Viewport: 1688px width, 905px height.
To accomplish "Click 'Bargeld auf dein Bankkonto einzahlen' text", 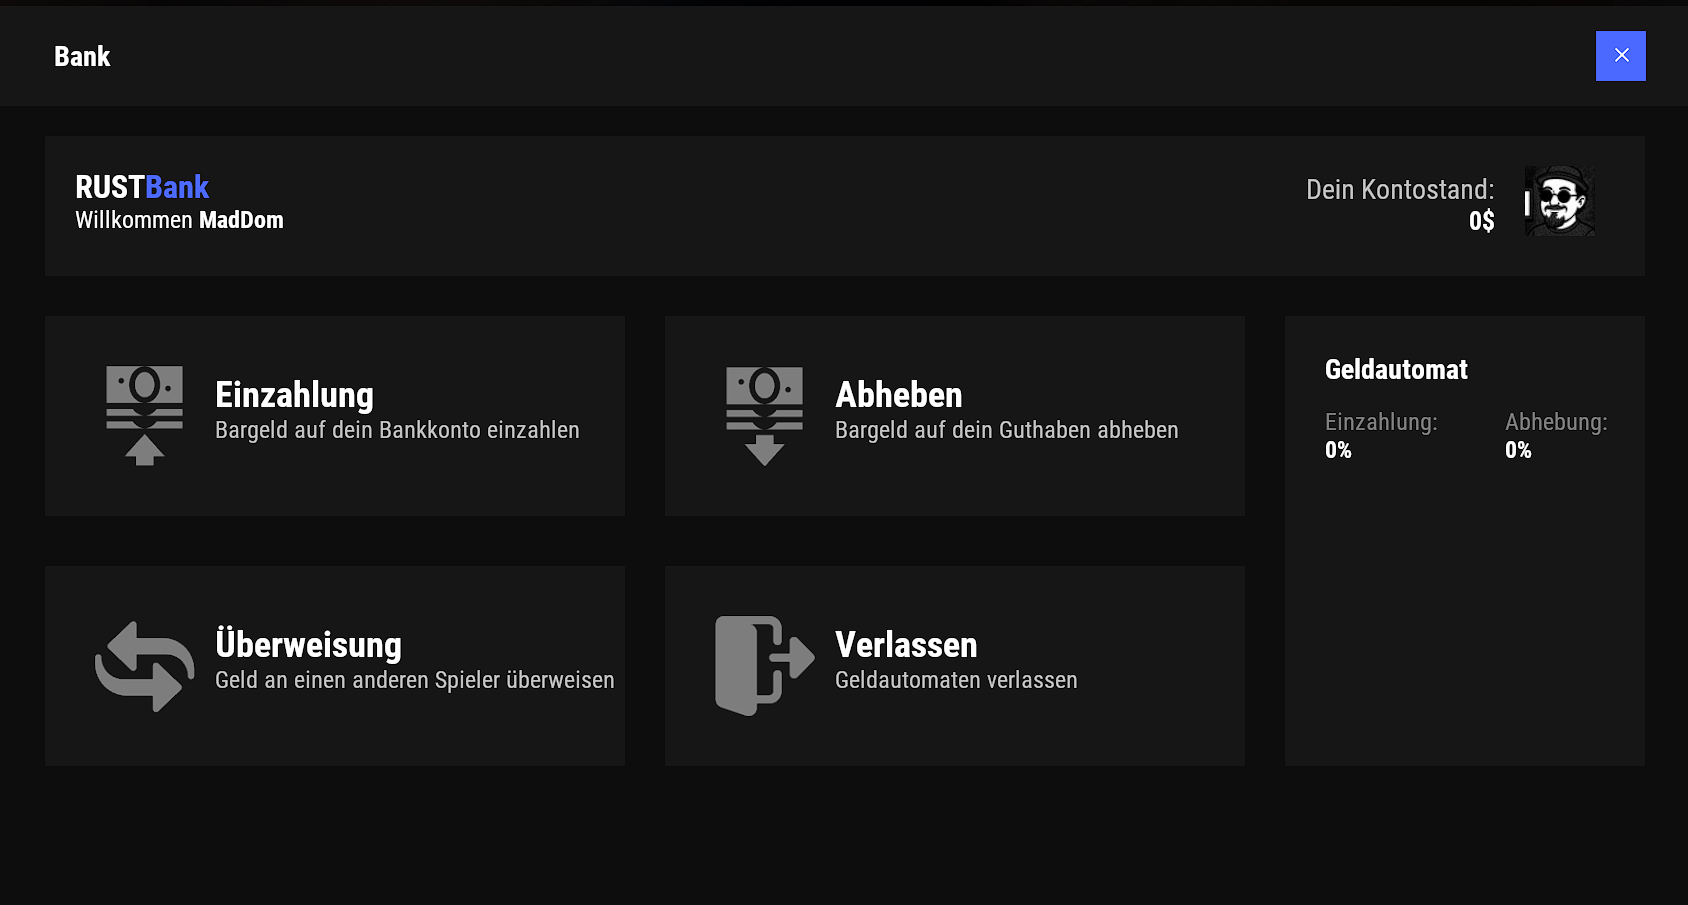I will (x=397, y=430).
